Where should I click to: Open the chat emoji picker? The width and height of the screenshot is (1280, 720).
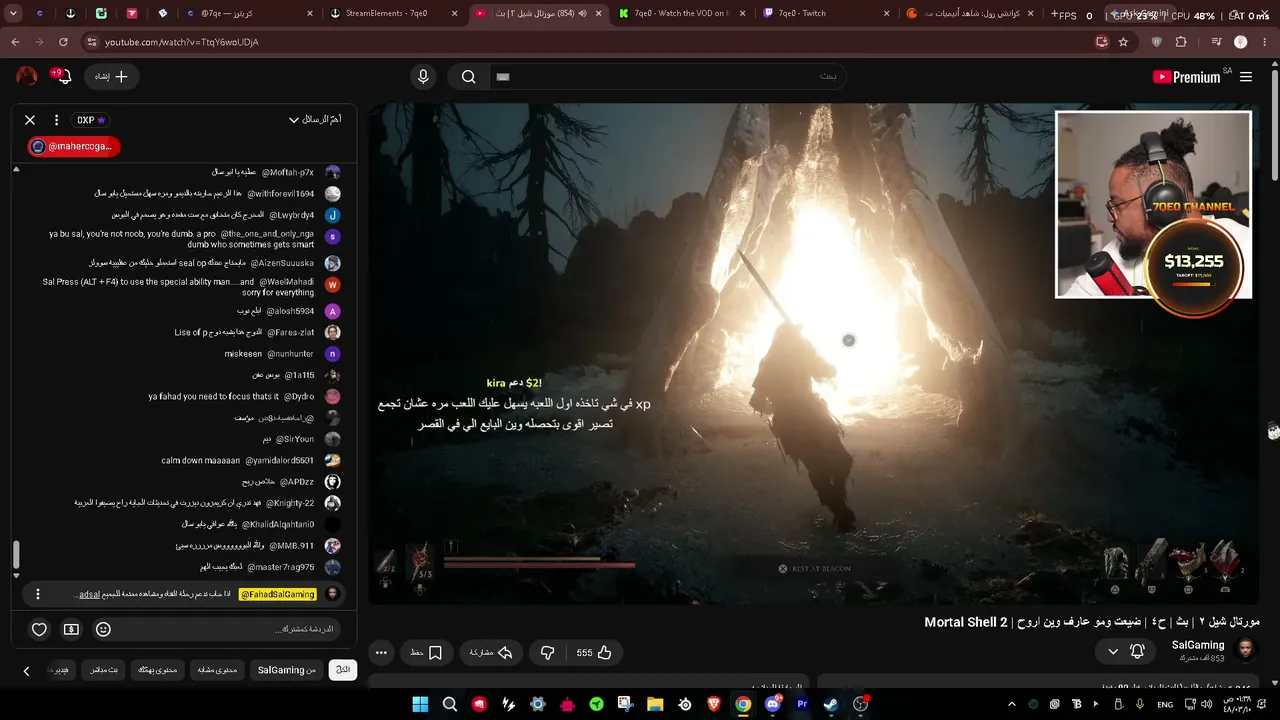tap(103, 629)
